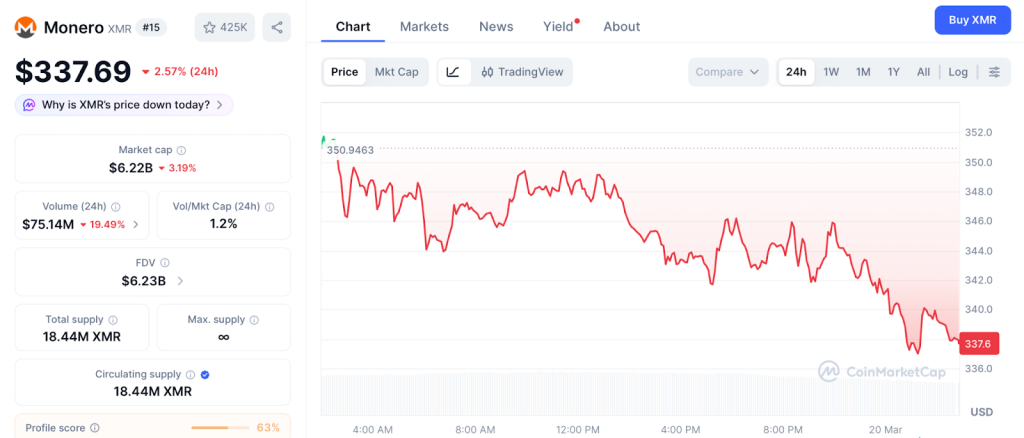Select the 1W time range
Image resolution: width=1024 pixels, height=438 pixels.
point(831,72)
